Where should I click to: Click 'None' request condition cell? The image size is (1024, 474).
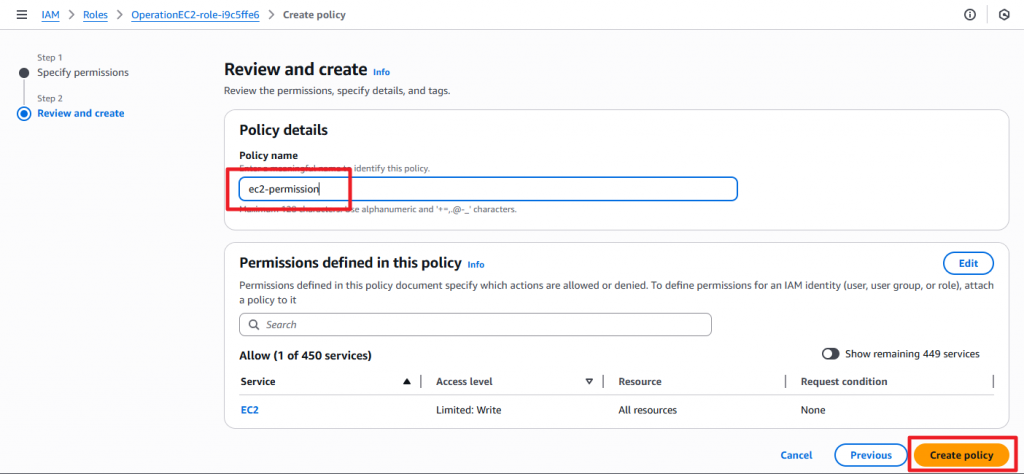(x=813, y=410)
